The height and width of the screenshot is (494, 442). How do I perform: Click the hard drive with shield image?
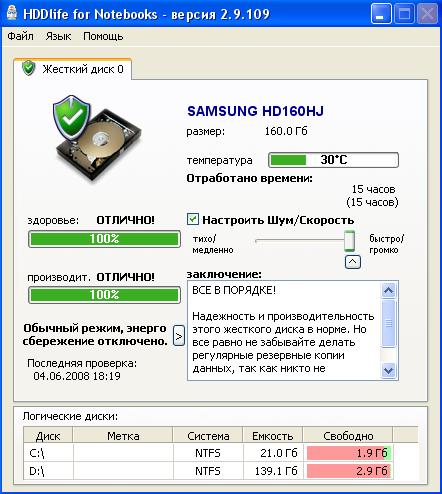coord(97,138)
